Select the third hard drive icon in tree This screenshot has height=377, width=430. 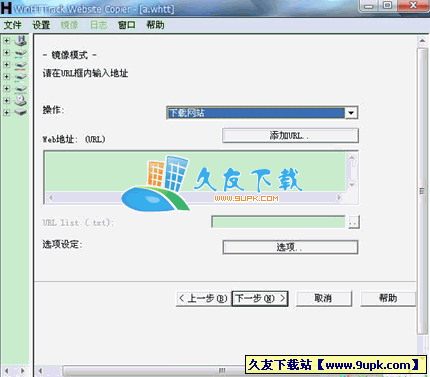point(21,77)
